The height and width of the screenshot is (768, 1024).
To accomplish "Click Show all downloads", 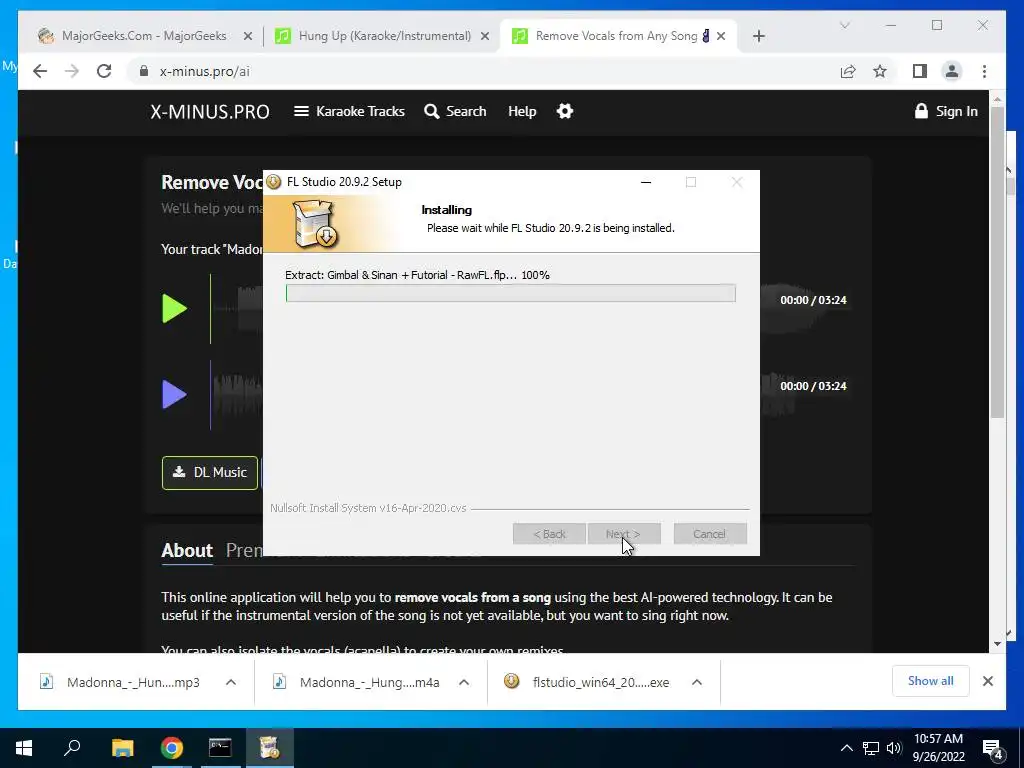I will 931,681.
